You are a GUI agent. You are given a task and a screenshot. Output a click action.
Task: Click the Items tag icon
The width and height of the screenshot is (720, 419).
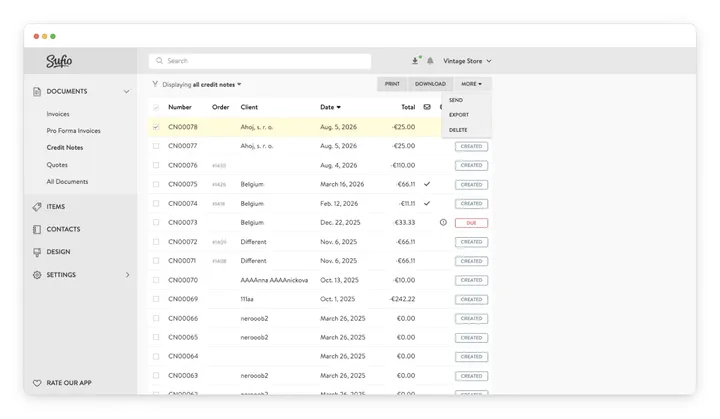[37, 207]
